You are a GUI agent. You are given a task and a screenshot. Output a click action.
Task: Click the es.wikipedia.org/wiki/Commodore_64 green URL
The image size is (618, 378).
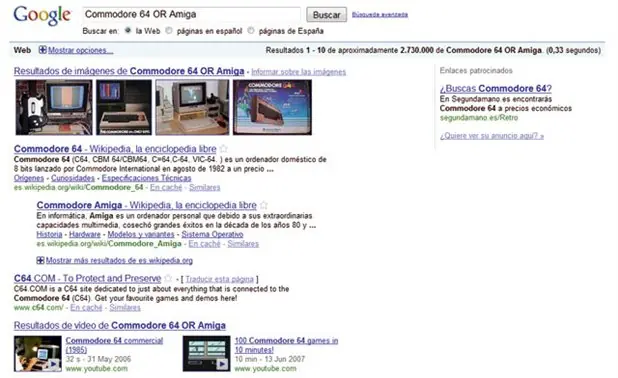(x=78, y=188)
